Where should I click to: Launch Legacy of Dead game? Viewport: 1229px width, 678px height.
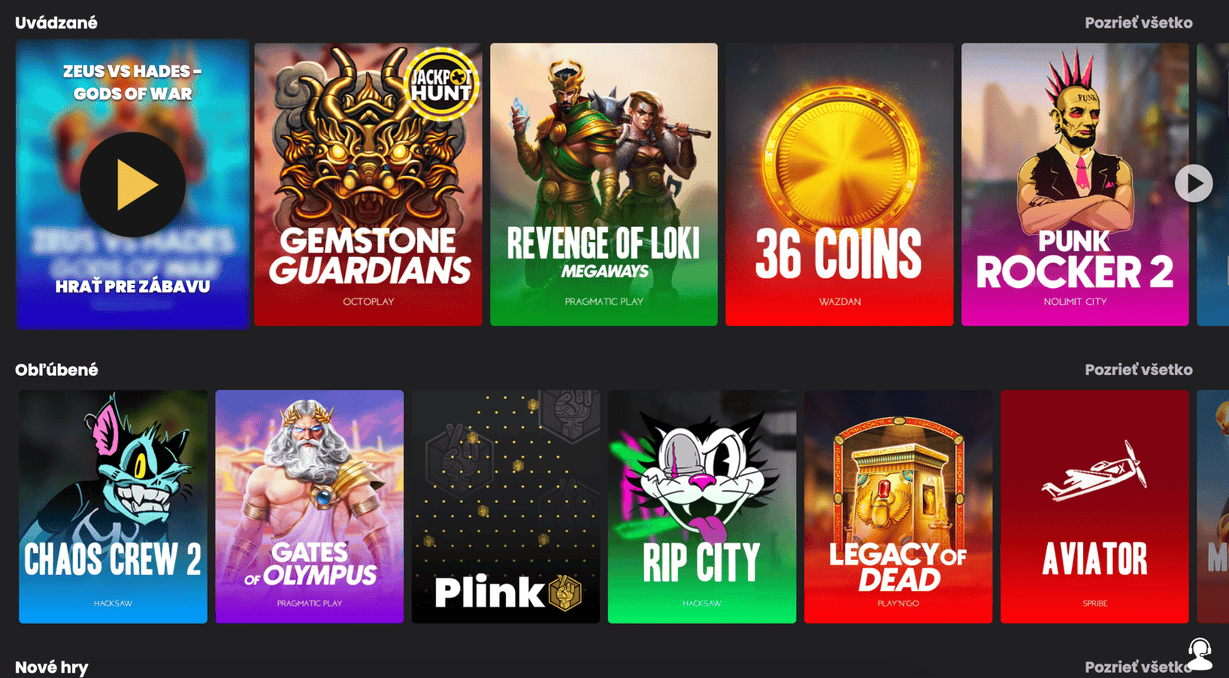point(898,507)
